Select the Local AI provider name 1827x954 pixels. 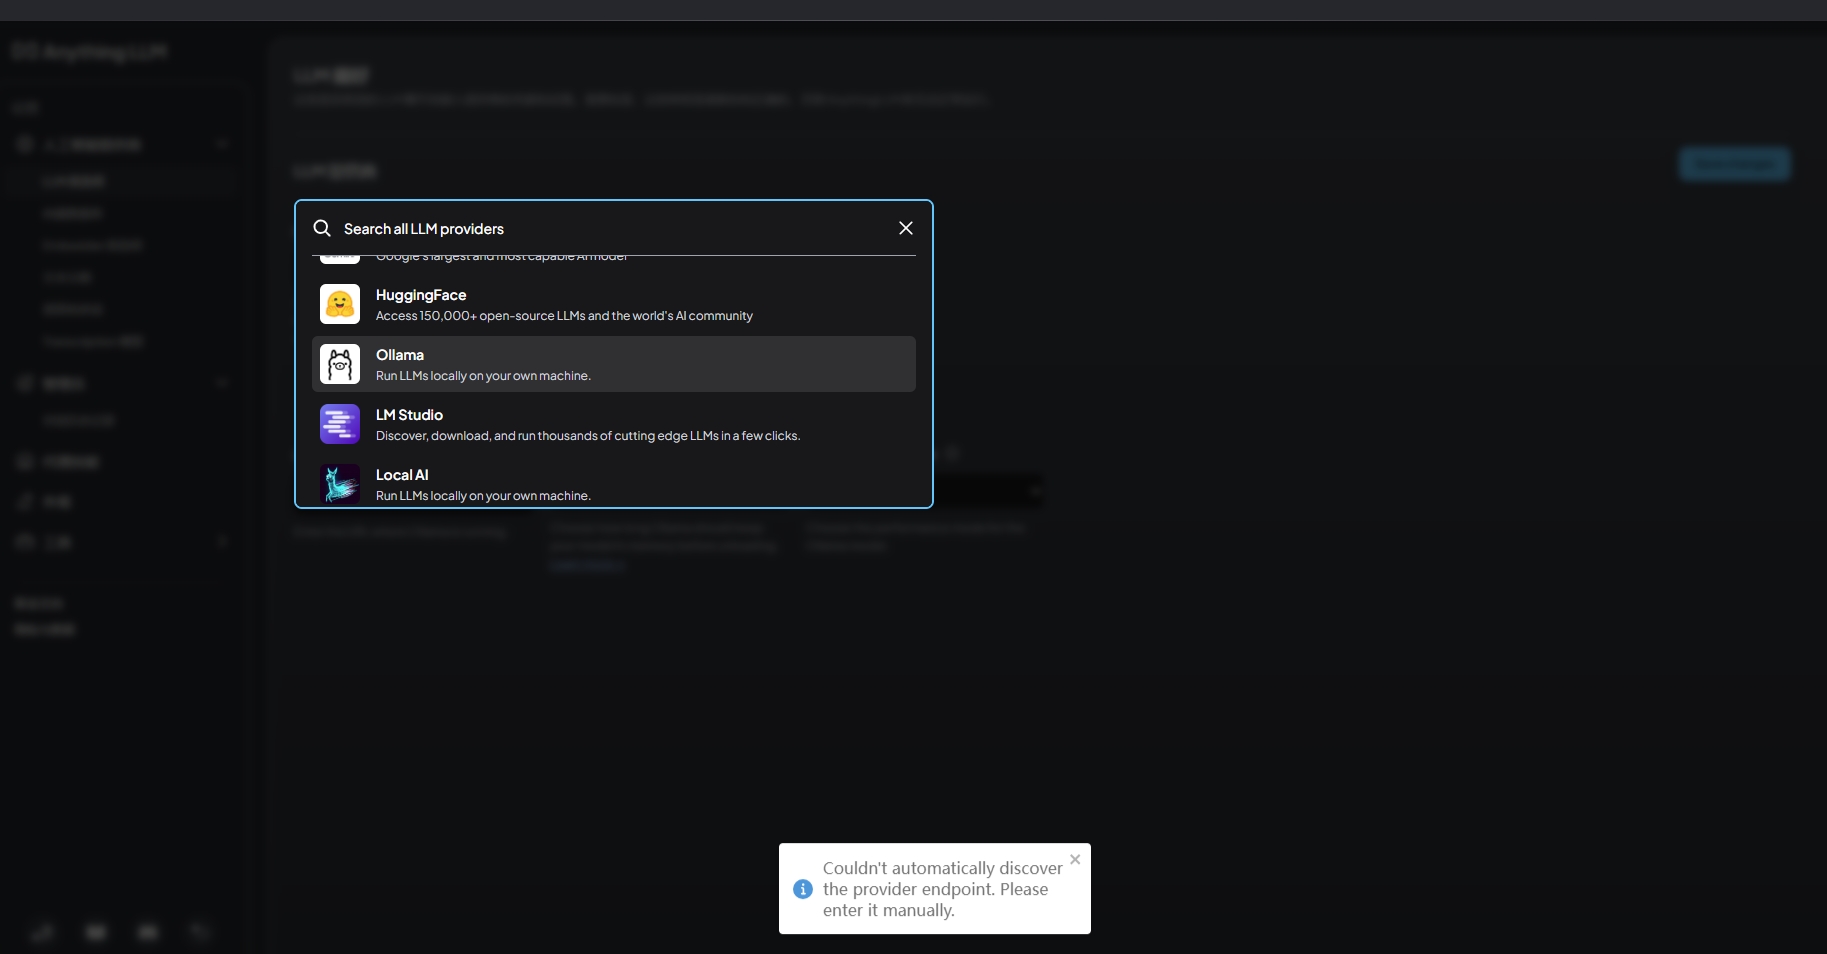coord(402,475)
